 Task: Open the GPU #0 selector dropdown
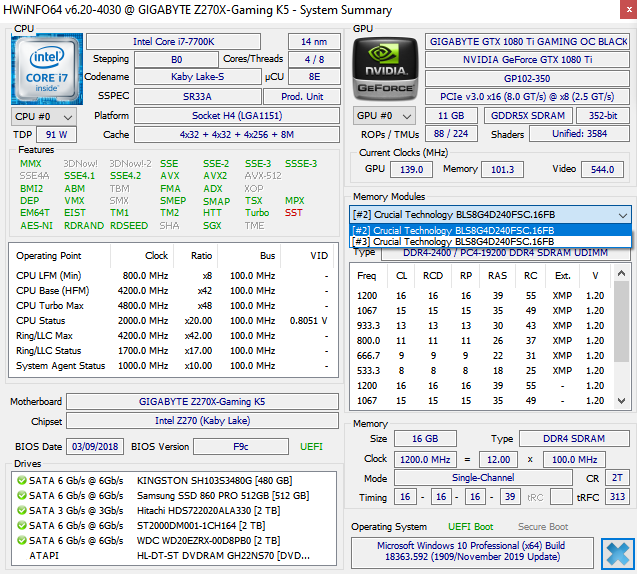[384, 116]
